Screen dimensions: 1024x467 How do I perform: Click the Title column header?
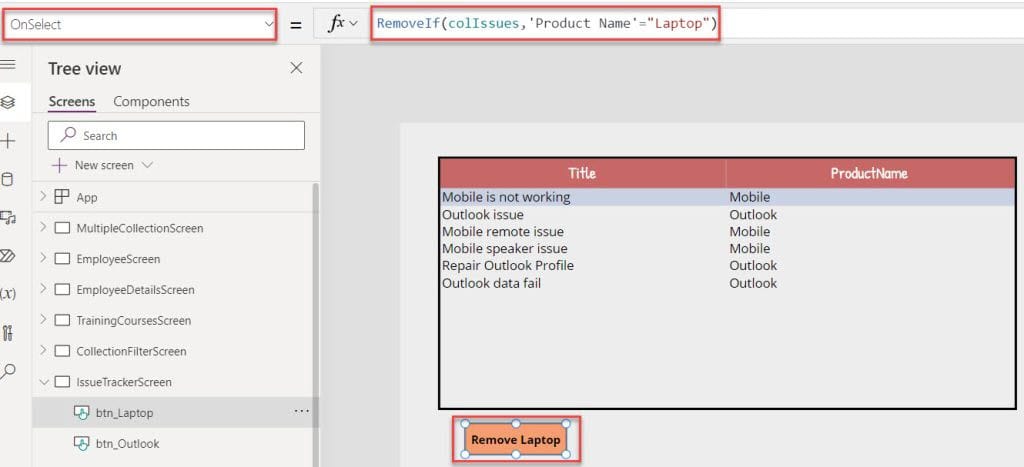coord(582,173)
